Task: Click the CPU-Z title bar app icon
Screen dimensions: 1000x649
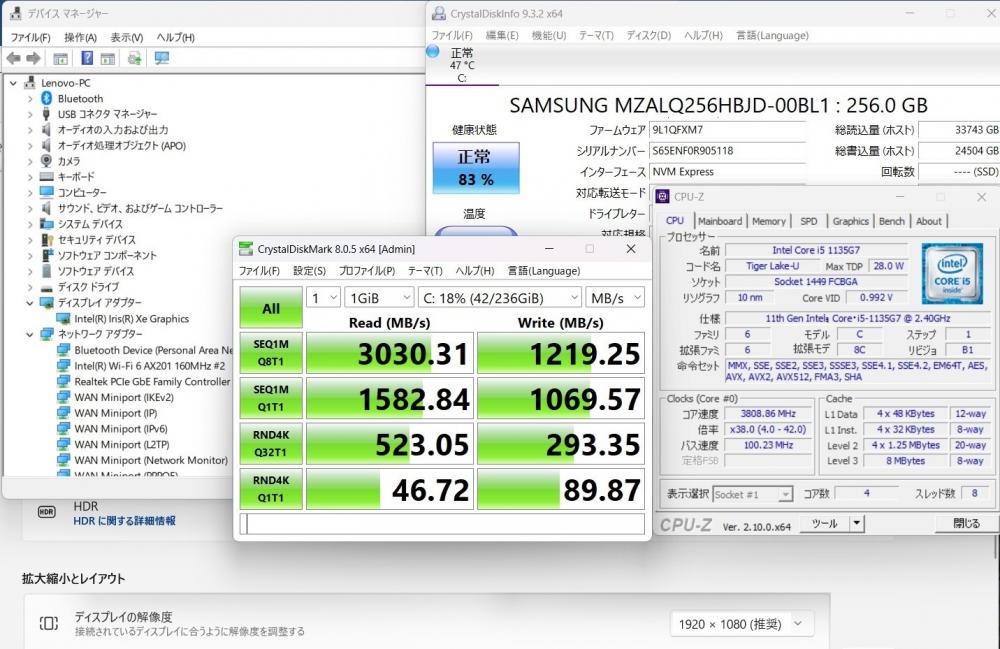Action: coord(663,196)
